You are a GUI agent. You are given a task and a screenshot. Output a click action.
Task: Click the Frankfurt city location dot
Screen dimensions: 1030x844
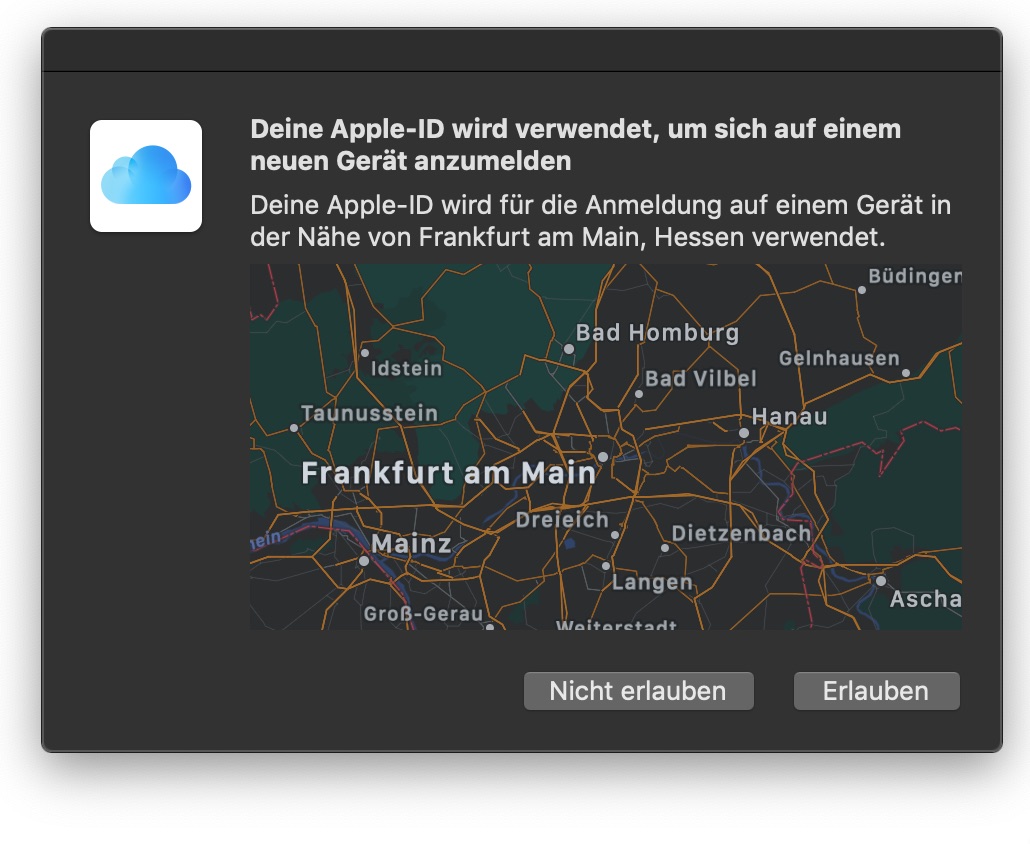point(603,456)
